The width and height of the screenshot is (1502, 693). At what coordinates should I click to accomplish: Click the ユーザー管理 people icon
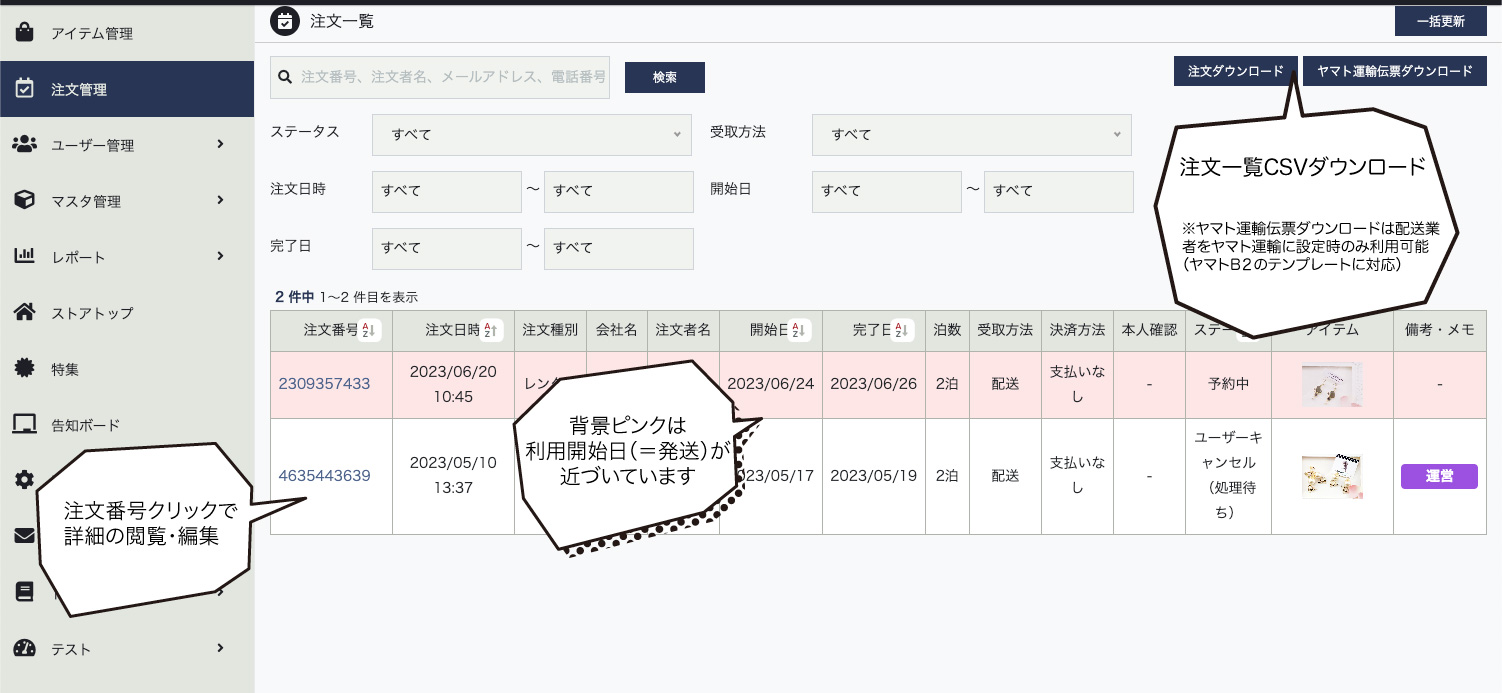click(25, 145)
